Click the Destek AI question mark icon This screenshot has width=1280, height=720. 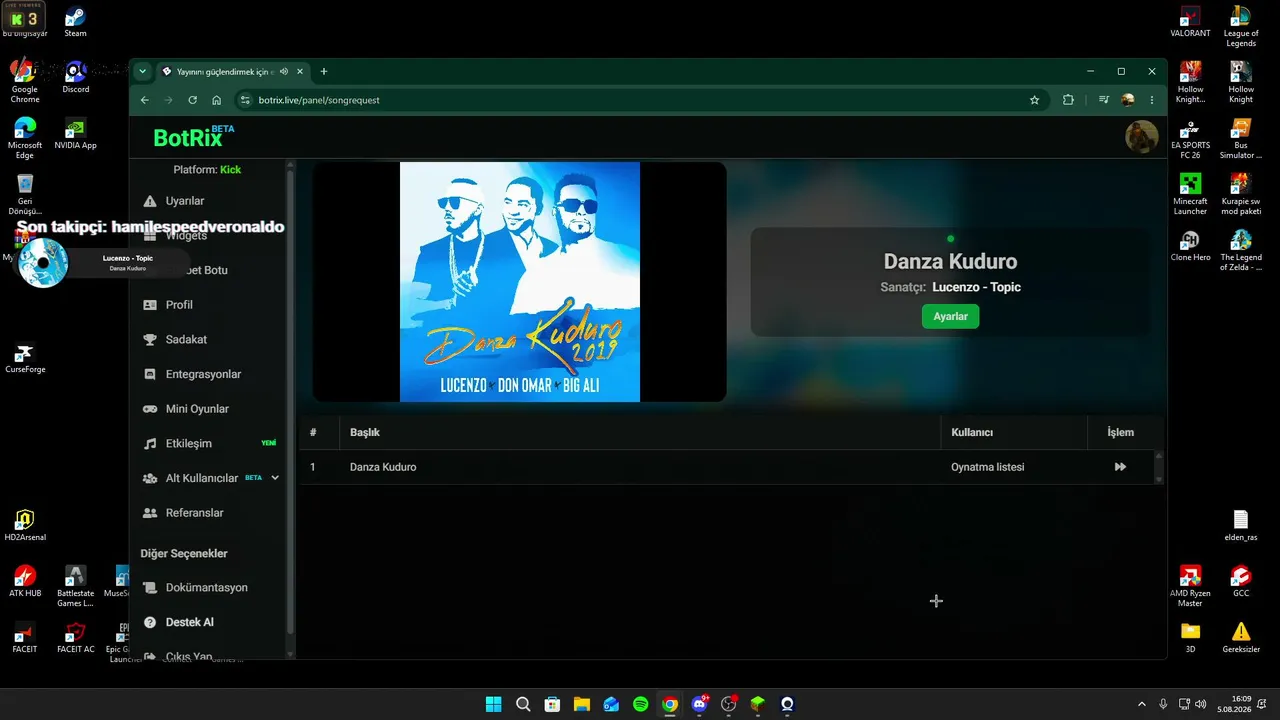coord(150,622)
